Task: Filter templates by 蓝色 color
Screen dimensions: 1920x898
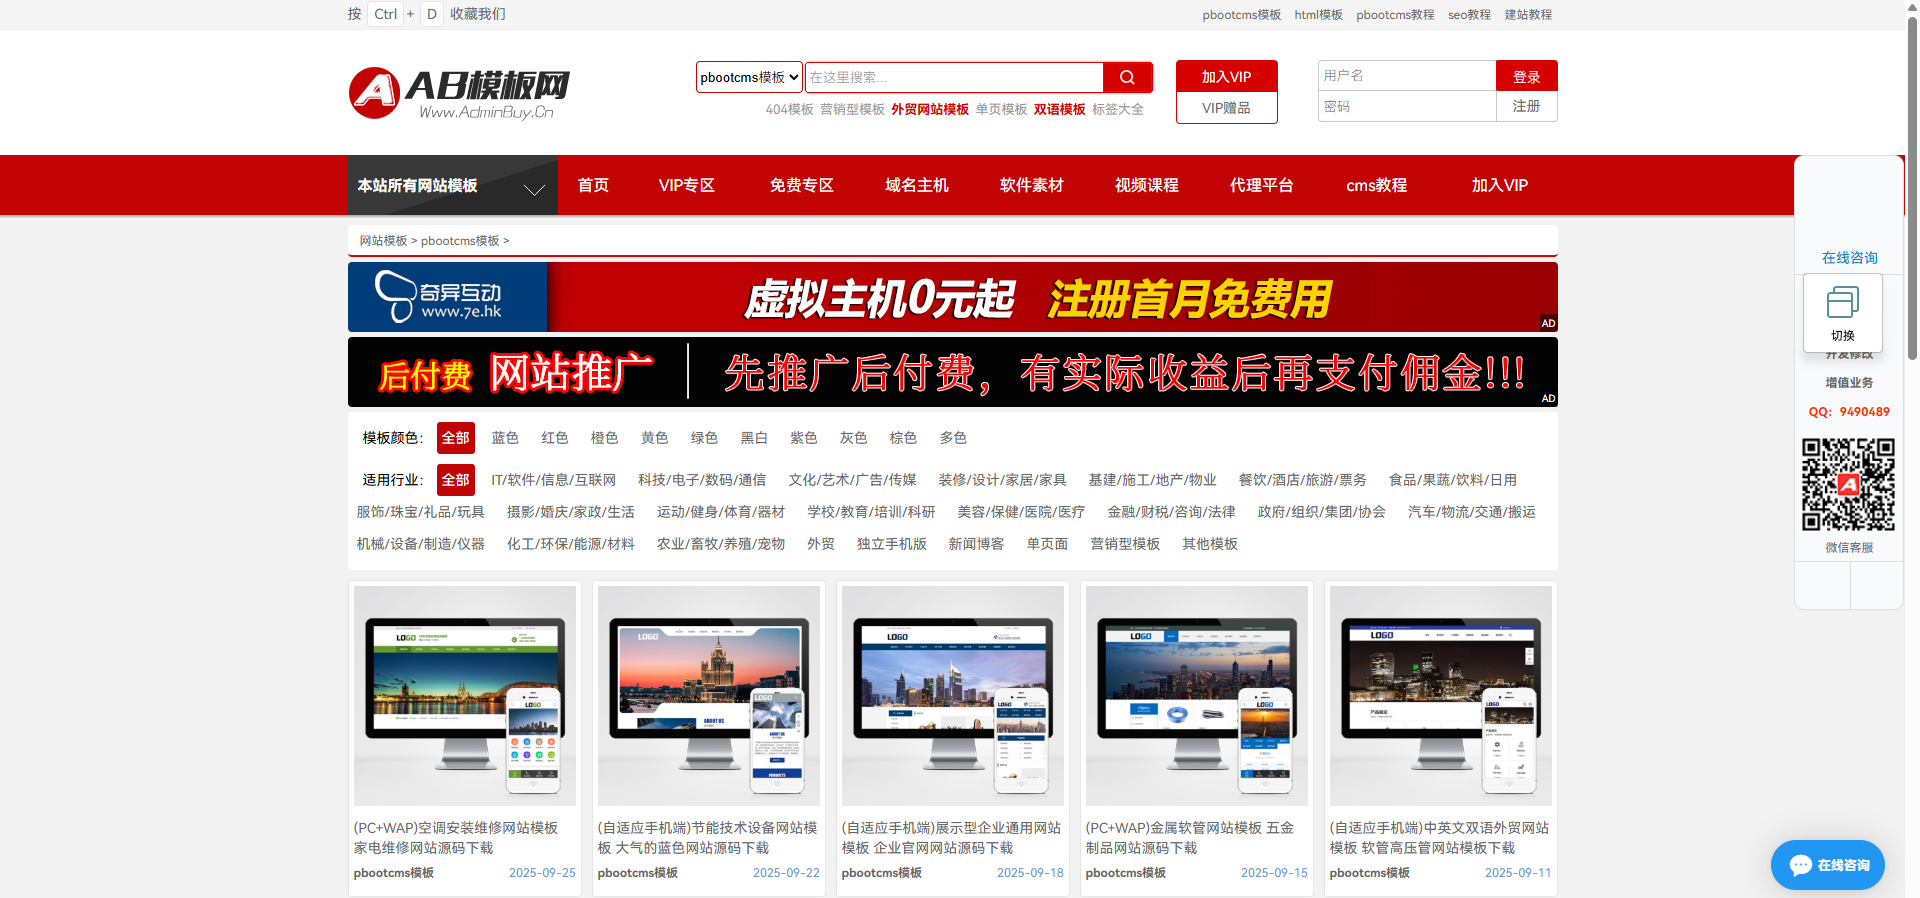Action: coord(505,438)
